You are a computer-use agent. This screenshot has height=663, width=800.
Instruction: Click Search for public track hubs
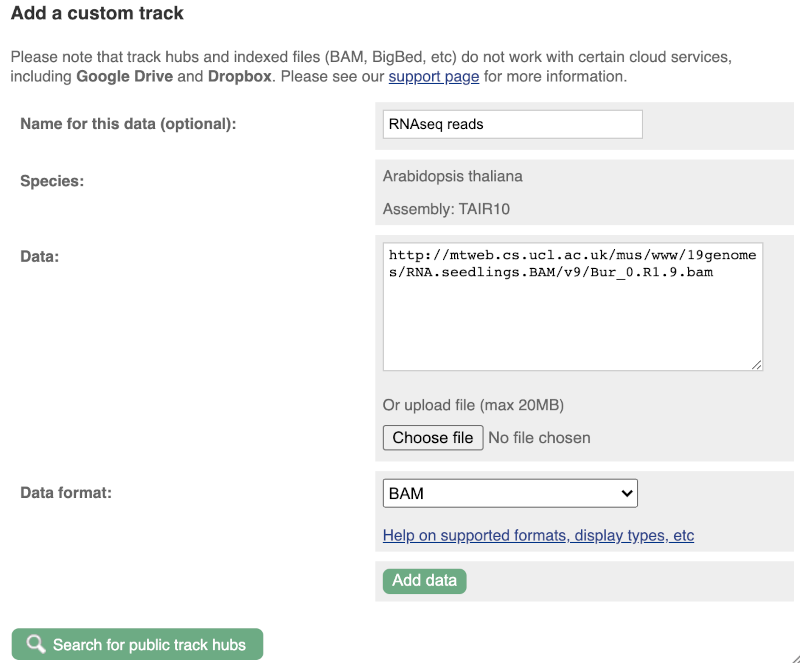(x=137, y=644)
